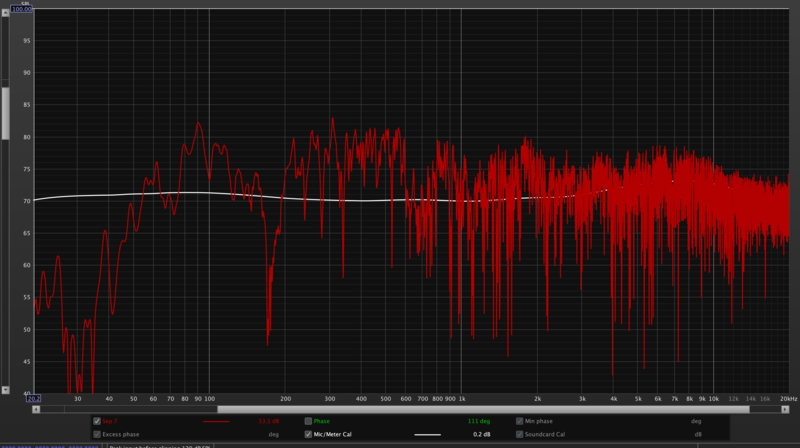
Task: Click the green Phase legend label
Action: coord(322,422)
